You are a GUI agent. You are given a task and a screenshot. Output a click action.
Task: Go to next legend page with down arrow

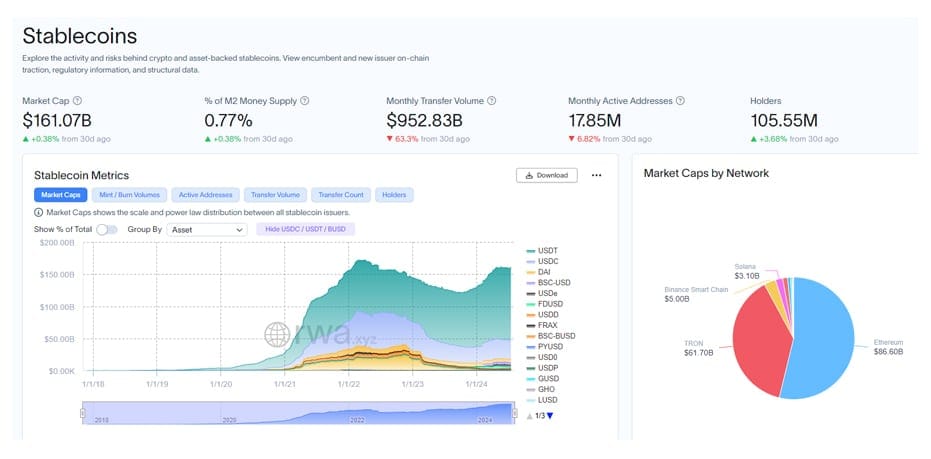pos(549,415)
